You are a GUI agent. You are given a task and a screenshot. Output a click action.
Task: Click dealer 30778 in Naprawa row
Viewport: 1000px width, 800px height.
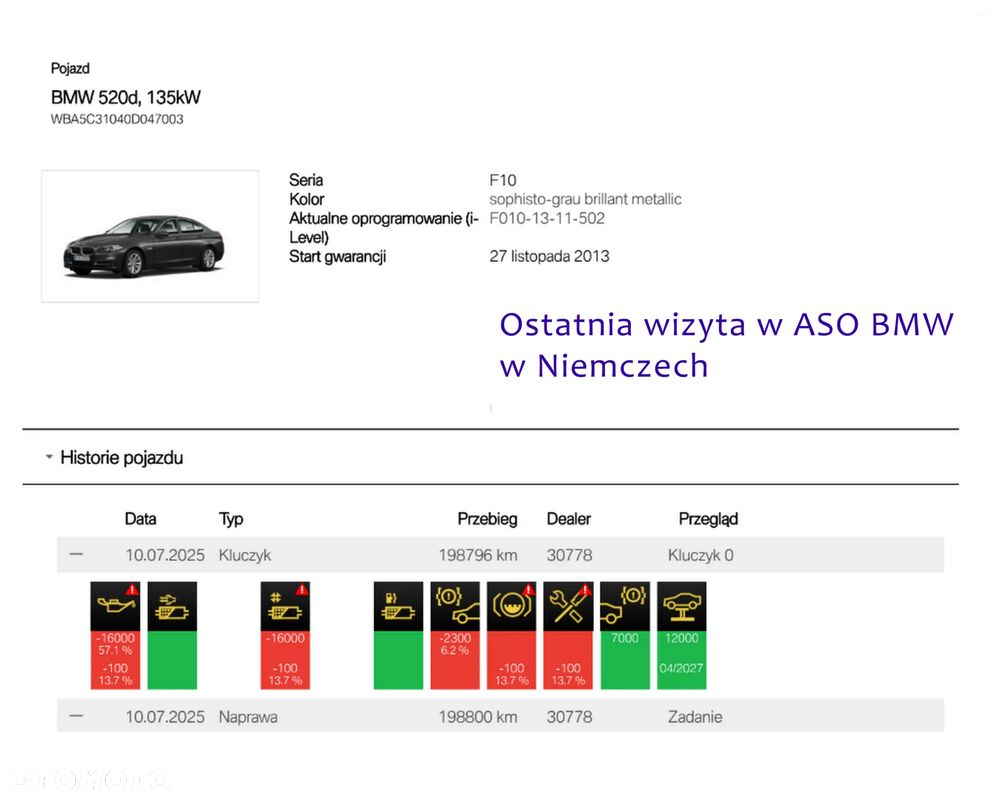pyautogui.click(x=570, y=716)
